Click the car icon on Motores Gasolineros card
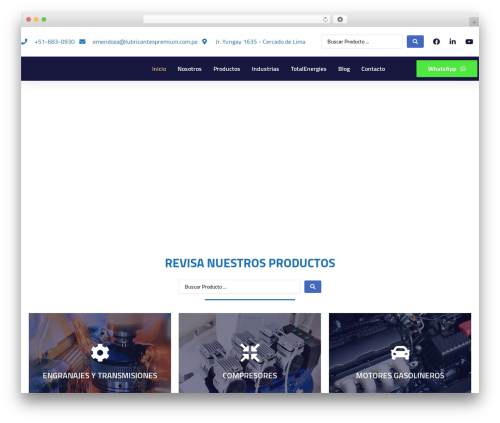Image resolution: width=500 pixels, height=423 pixels. [x=400, y=353]
